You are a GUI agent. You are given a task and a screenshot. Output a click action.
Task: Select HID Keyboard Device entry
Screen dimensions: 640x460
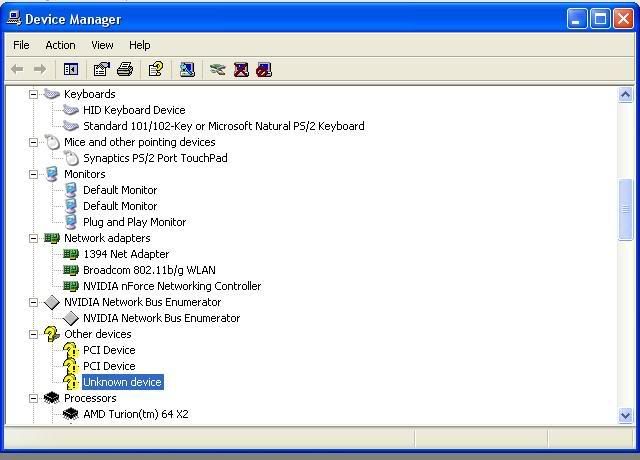(134, 110)
